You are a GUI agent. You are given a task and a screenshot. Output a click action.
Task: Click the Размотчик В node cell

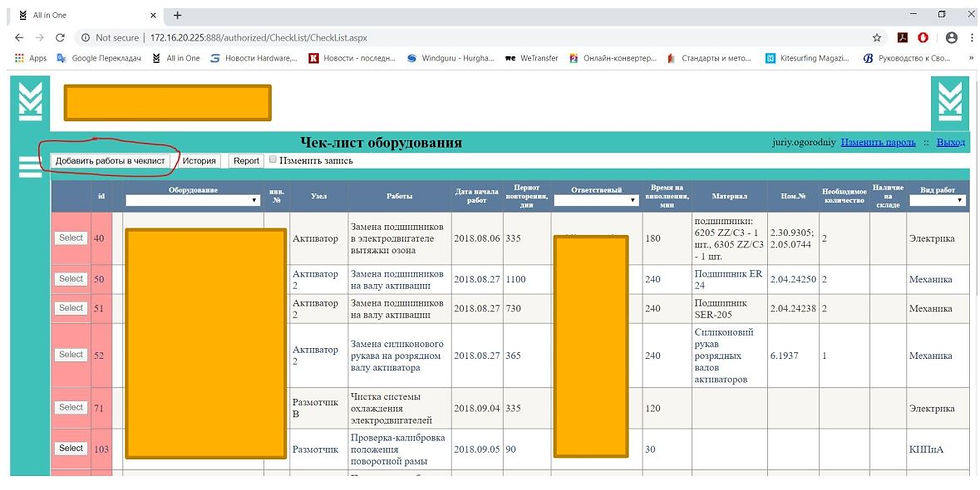(x=319, y=408)
